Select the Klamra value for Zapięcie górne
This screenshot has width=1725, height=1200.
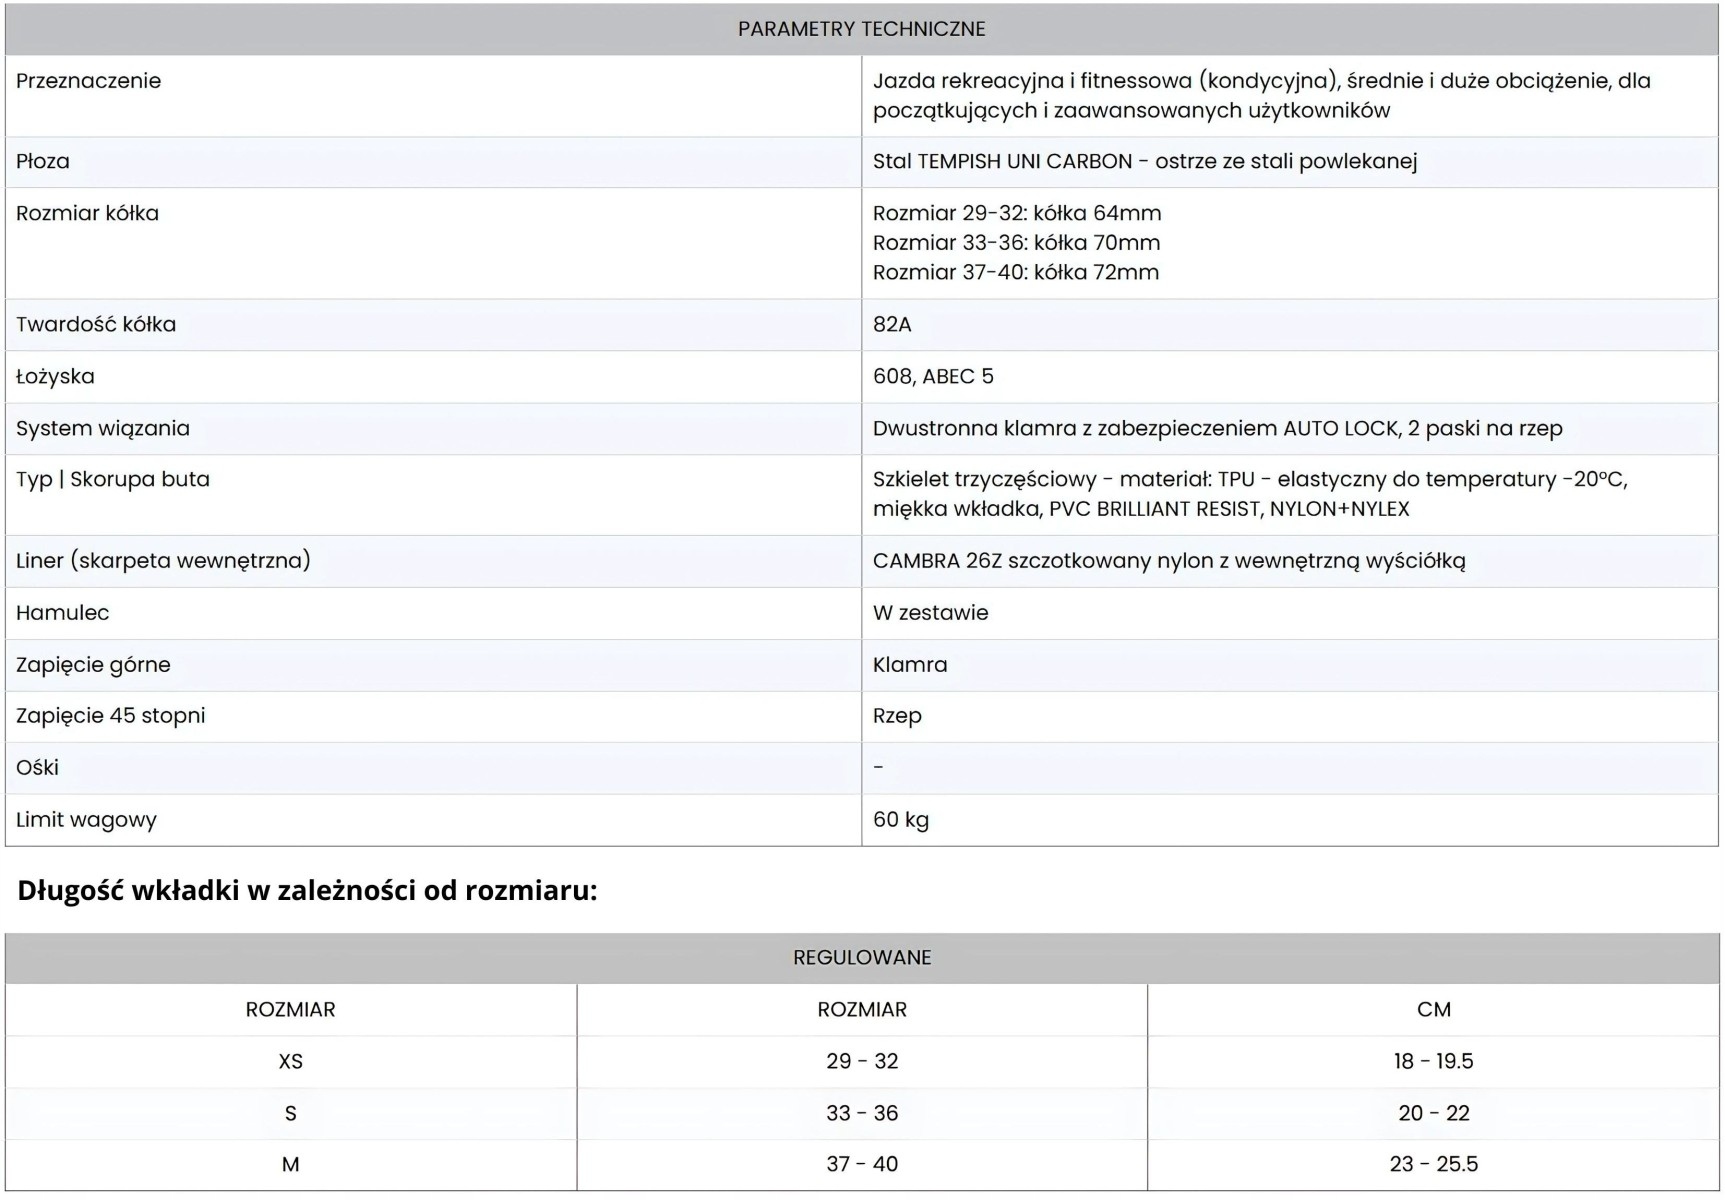(910, 664)
